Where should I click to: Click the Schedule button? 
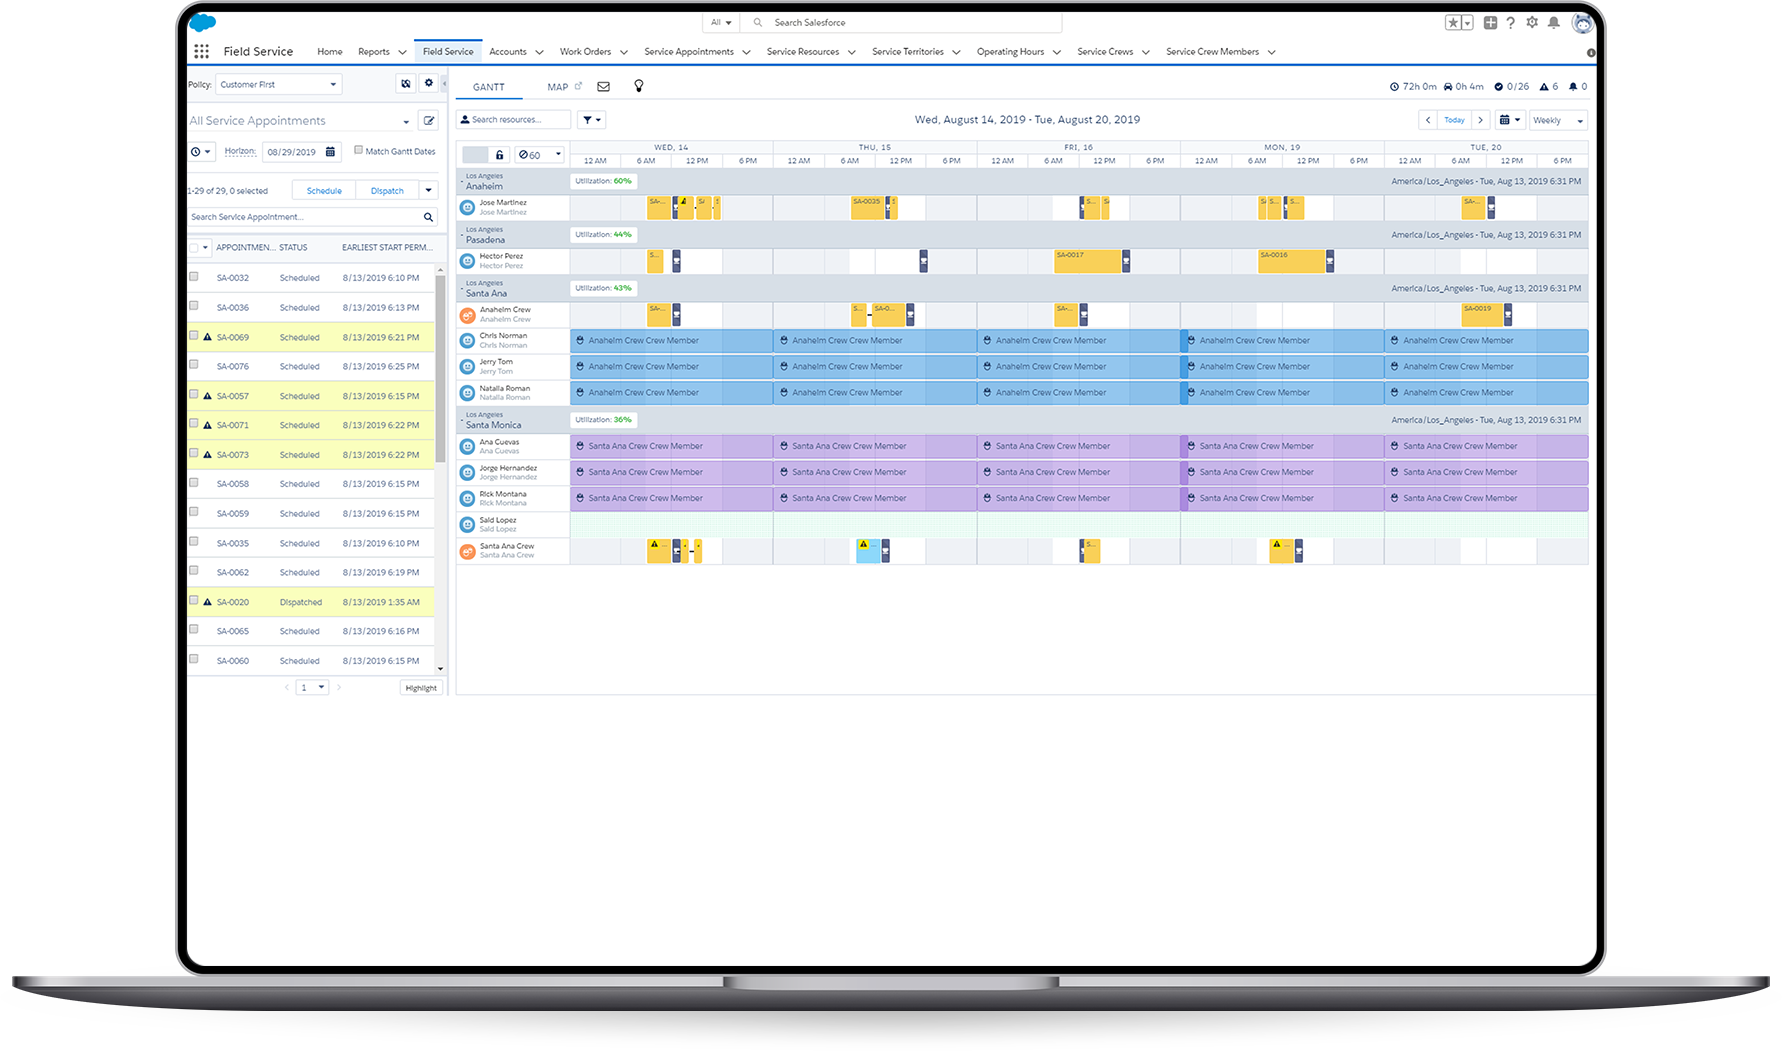[x=324, y=190]
